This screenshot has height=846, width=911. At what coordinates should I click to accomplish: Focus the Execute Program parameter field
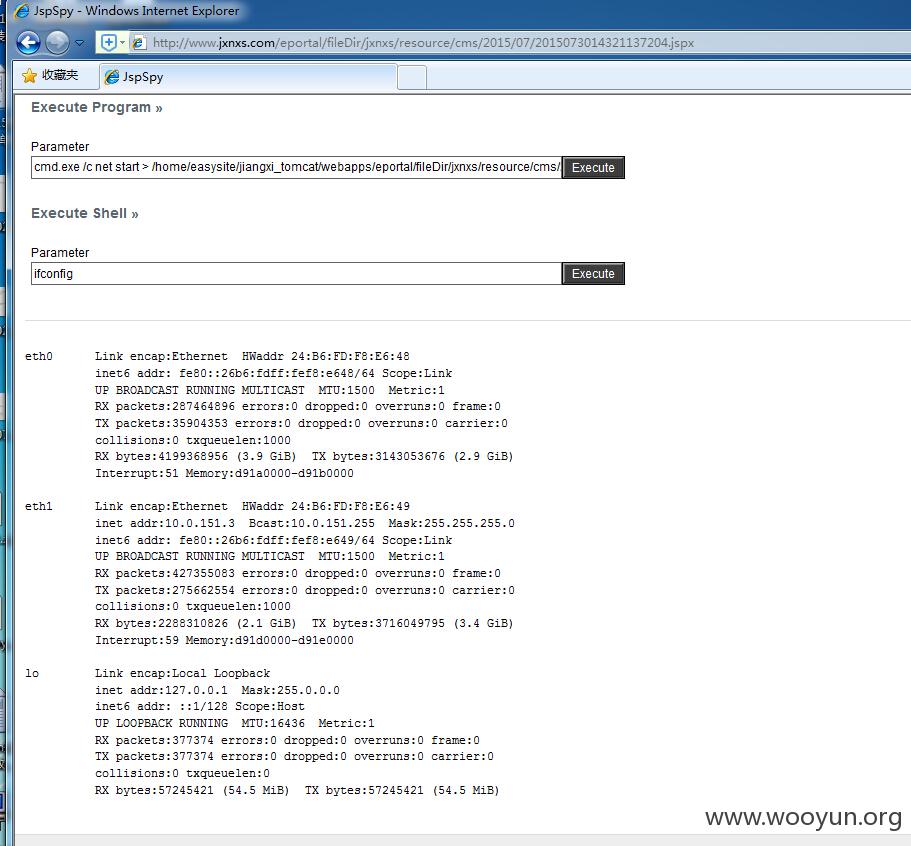click(296, 167)
